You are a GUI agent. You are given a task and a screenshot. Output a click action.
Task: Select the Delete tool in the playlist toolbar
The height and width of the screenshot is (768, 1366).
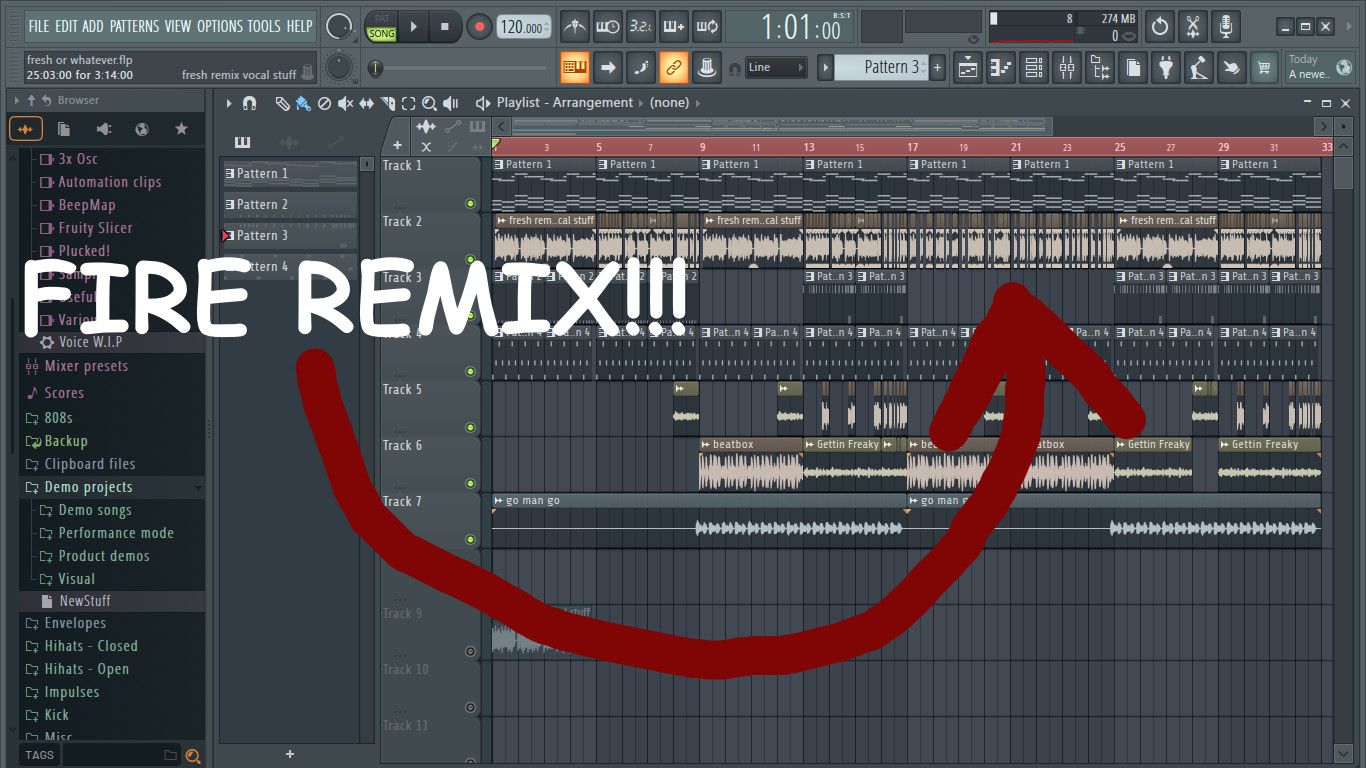tap(325, 102)
